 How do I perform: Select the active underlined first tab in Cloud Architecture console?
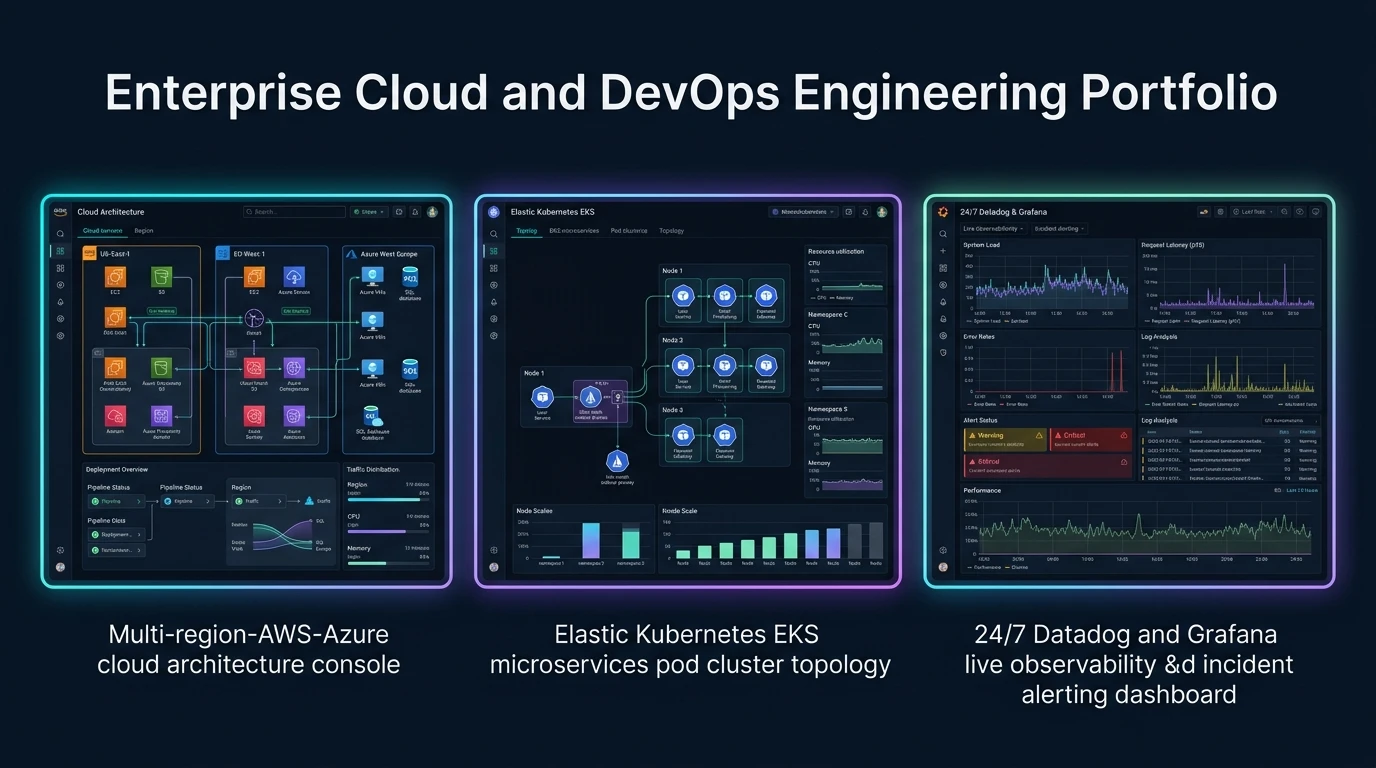[103, 231]
